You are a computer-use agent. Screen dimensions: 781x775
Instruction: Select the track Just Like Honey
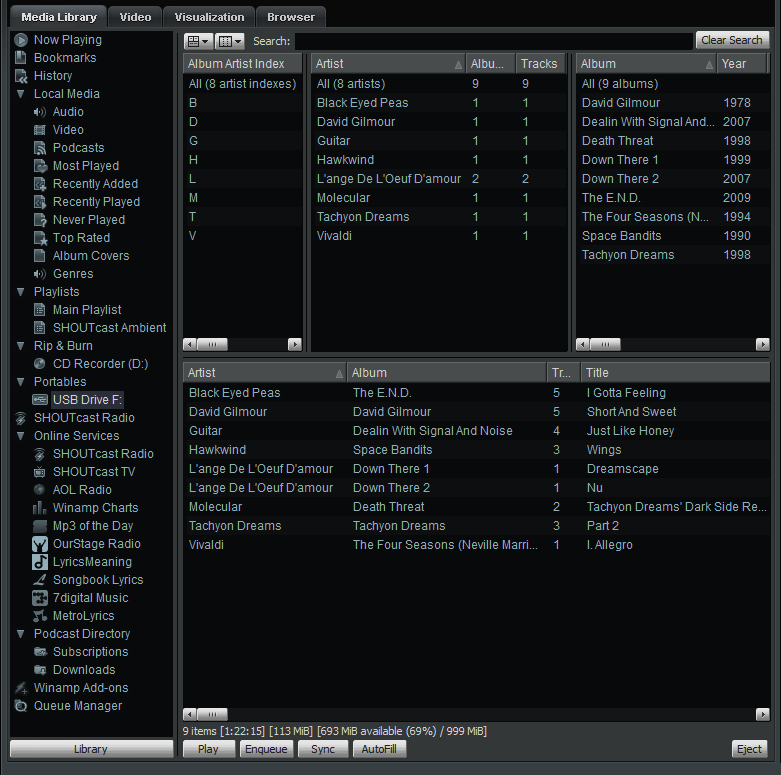[x=476, y=431]
